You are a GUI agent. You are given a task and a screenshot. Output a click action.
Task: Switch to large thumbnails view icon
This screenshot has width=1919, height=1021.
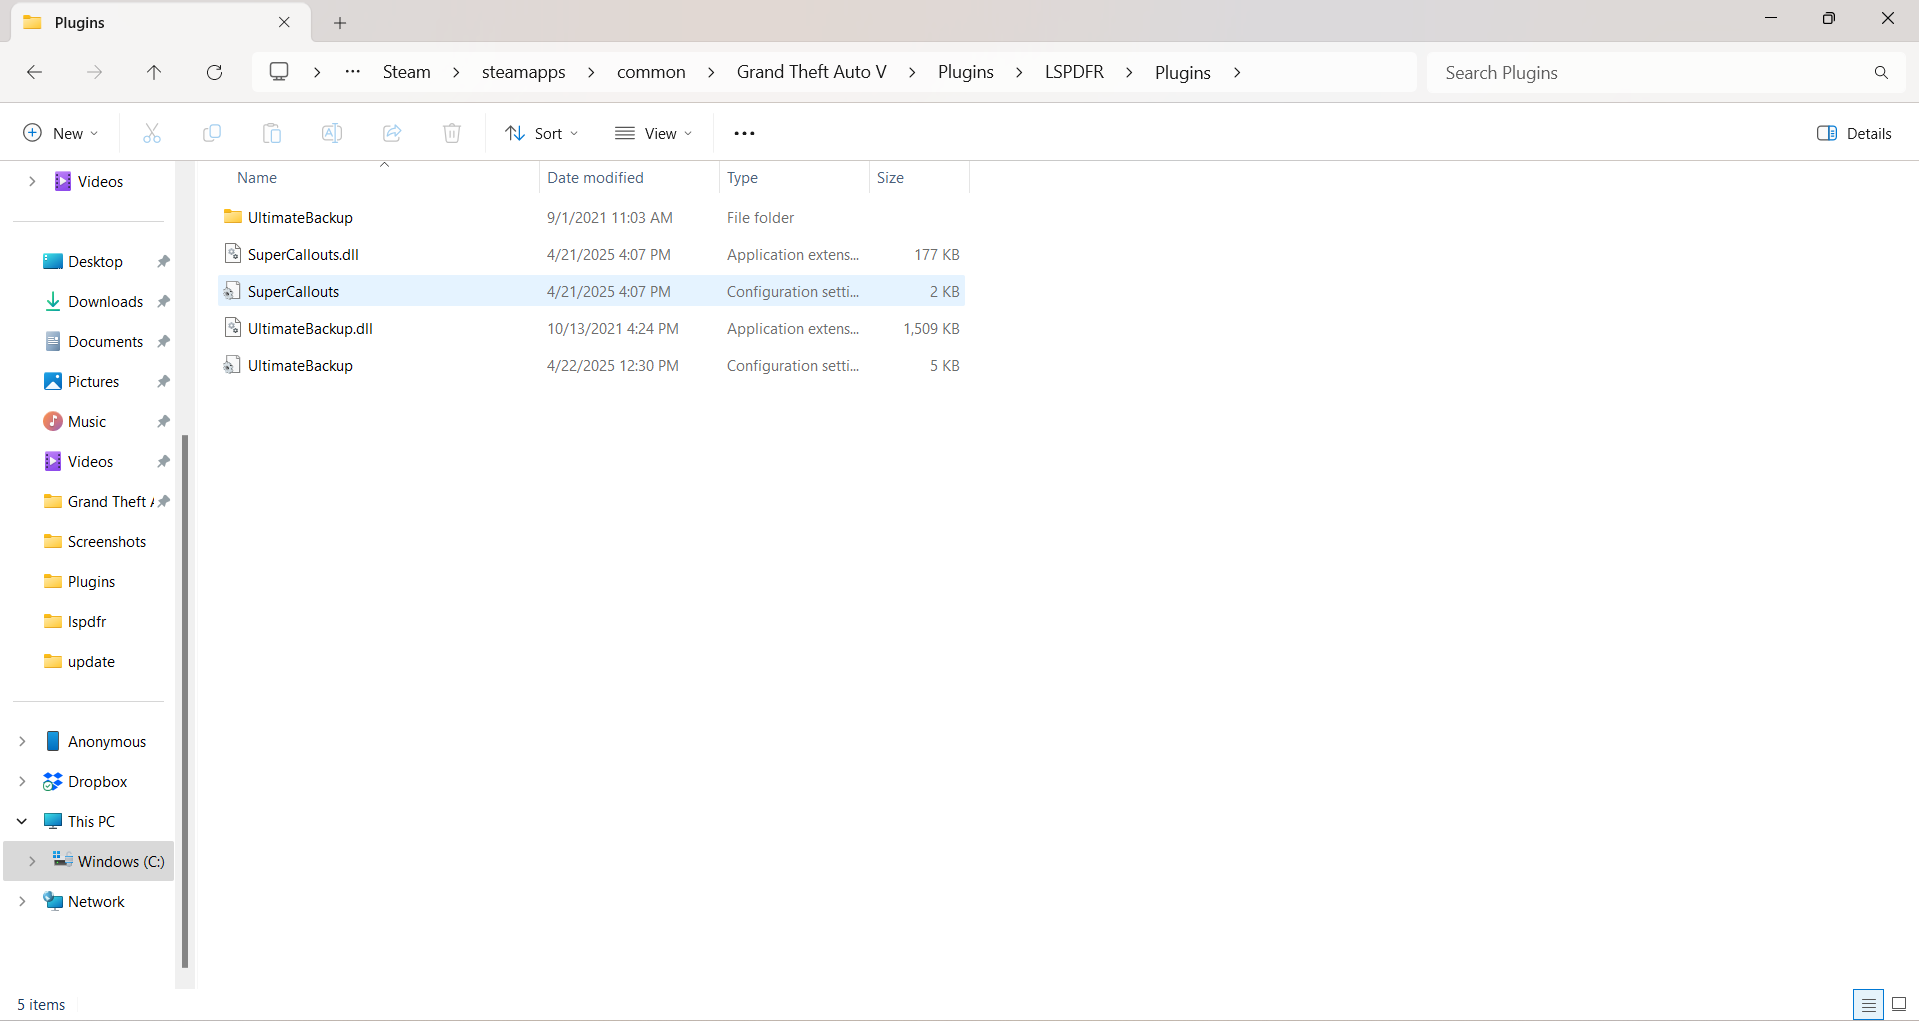coord(1899,1004)
